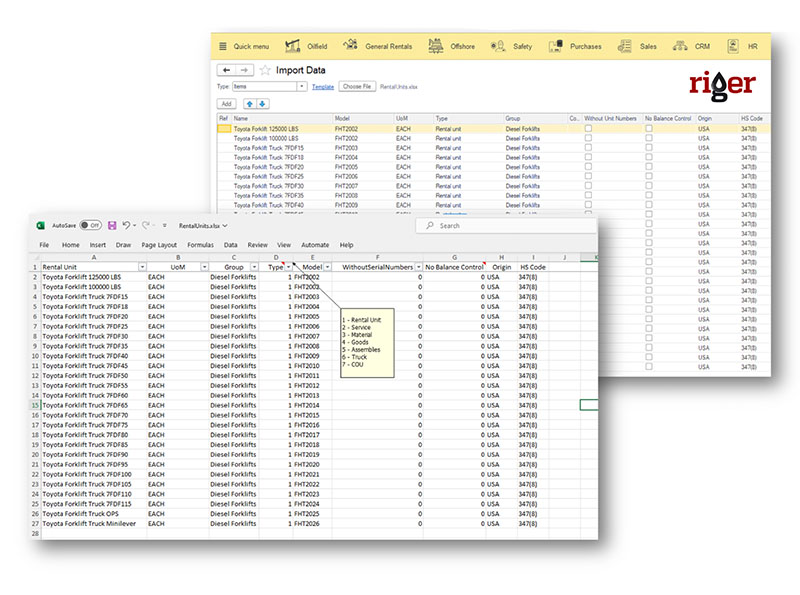The width and height of the screenshot is (800, 595).
Task: Click the Choose File button
Action: point(357,87)
